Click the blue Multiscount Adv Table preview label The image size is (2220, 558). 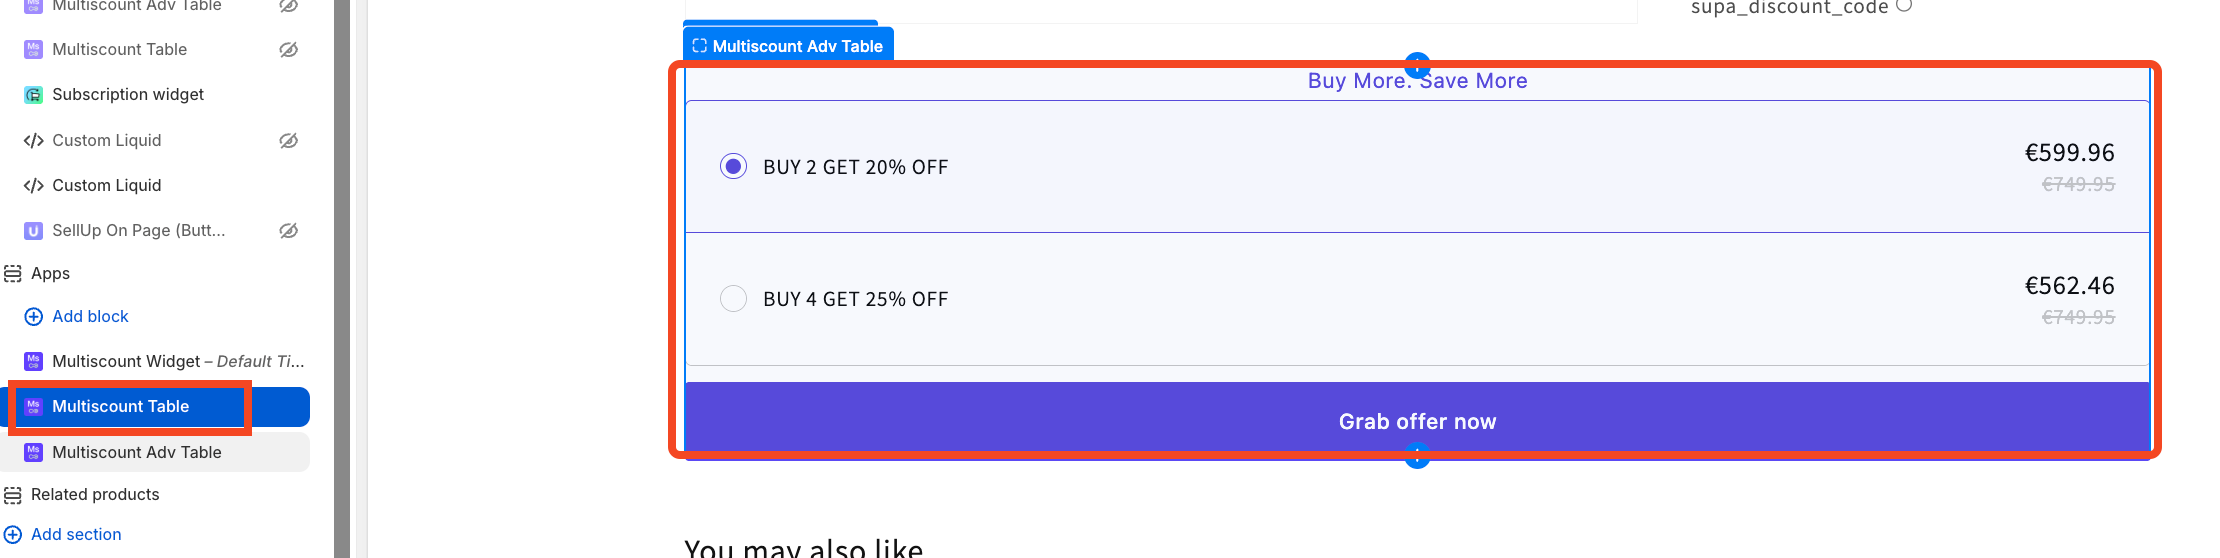[x=788, y=46]
